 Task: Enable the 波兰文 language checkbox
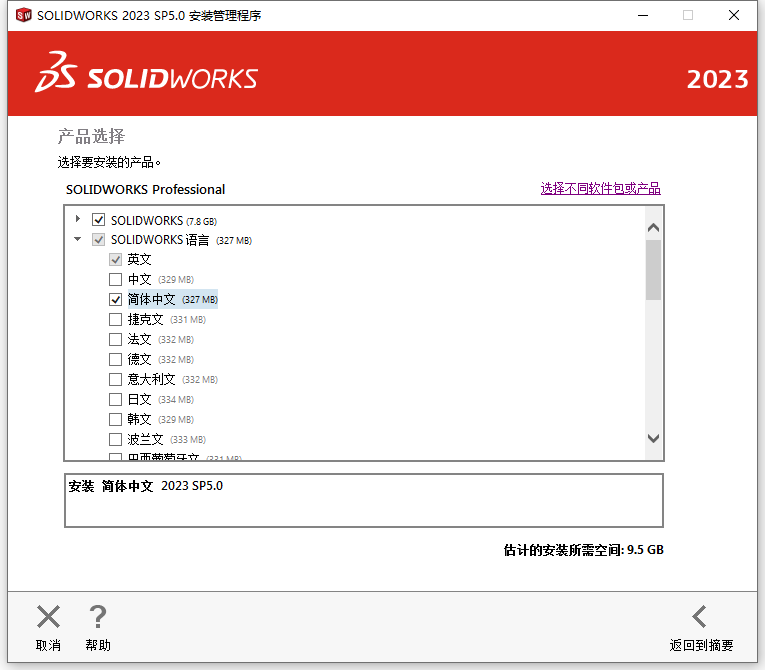(x=116, y=439)
